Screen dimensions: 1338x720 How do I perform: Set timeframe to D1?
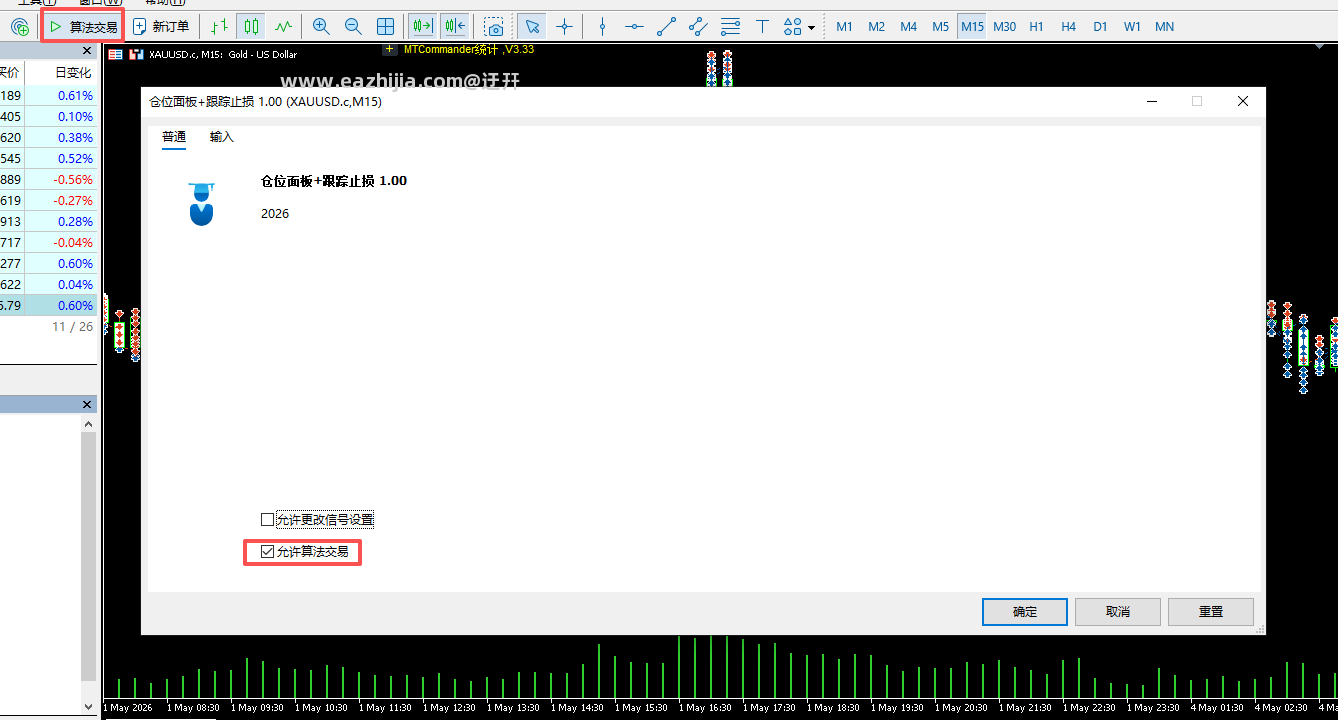(1101, 27)
